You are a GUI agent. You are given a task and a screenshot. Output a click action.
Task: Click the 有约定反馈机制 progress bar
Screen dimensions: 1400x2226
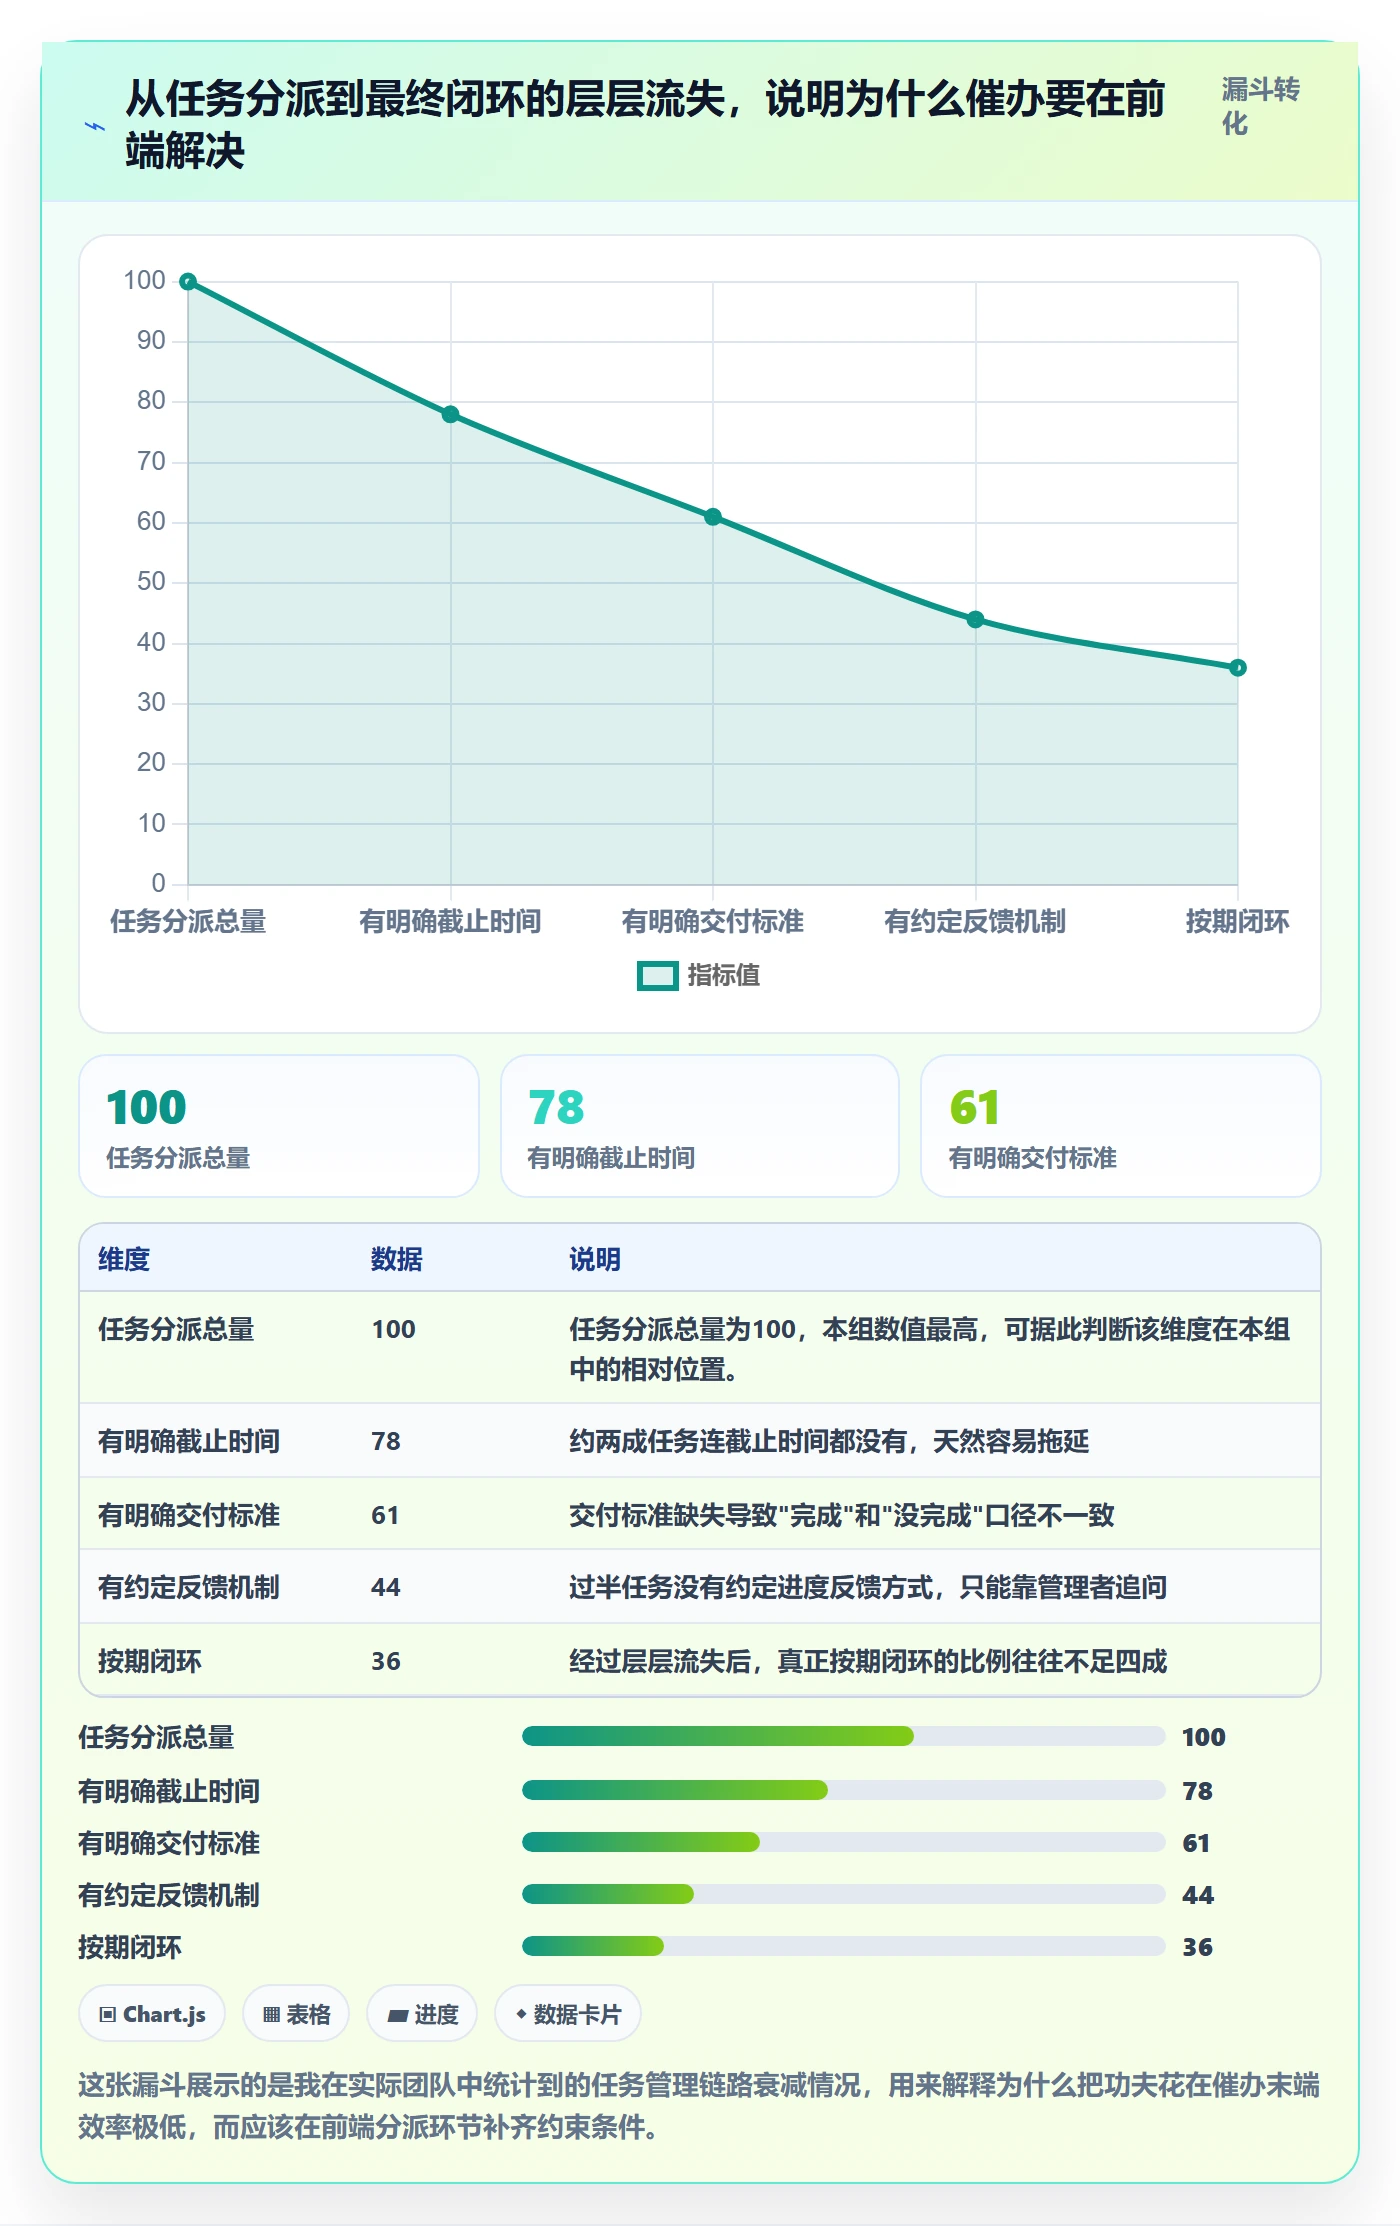point(844,1894)
